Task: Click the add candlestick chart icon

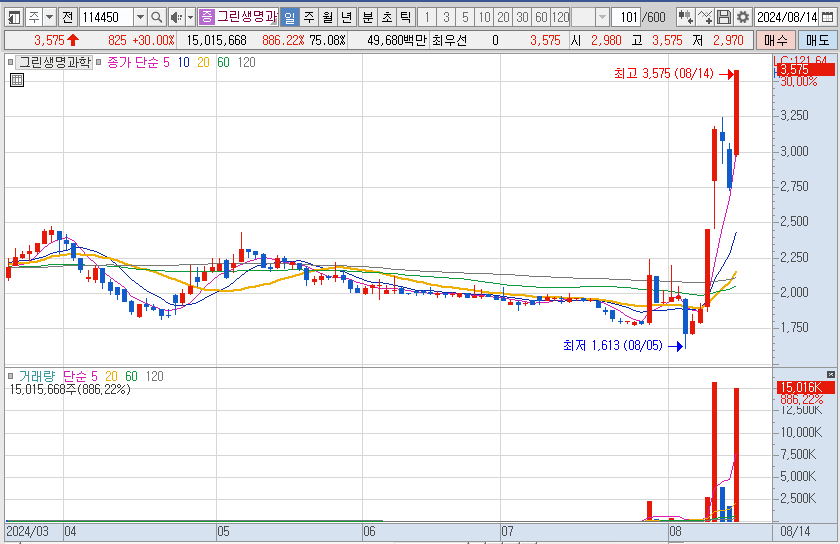Action: point(685,17)
